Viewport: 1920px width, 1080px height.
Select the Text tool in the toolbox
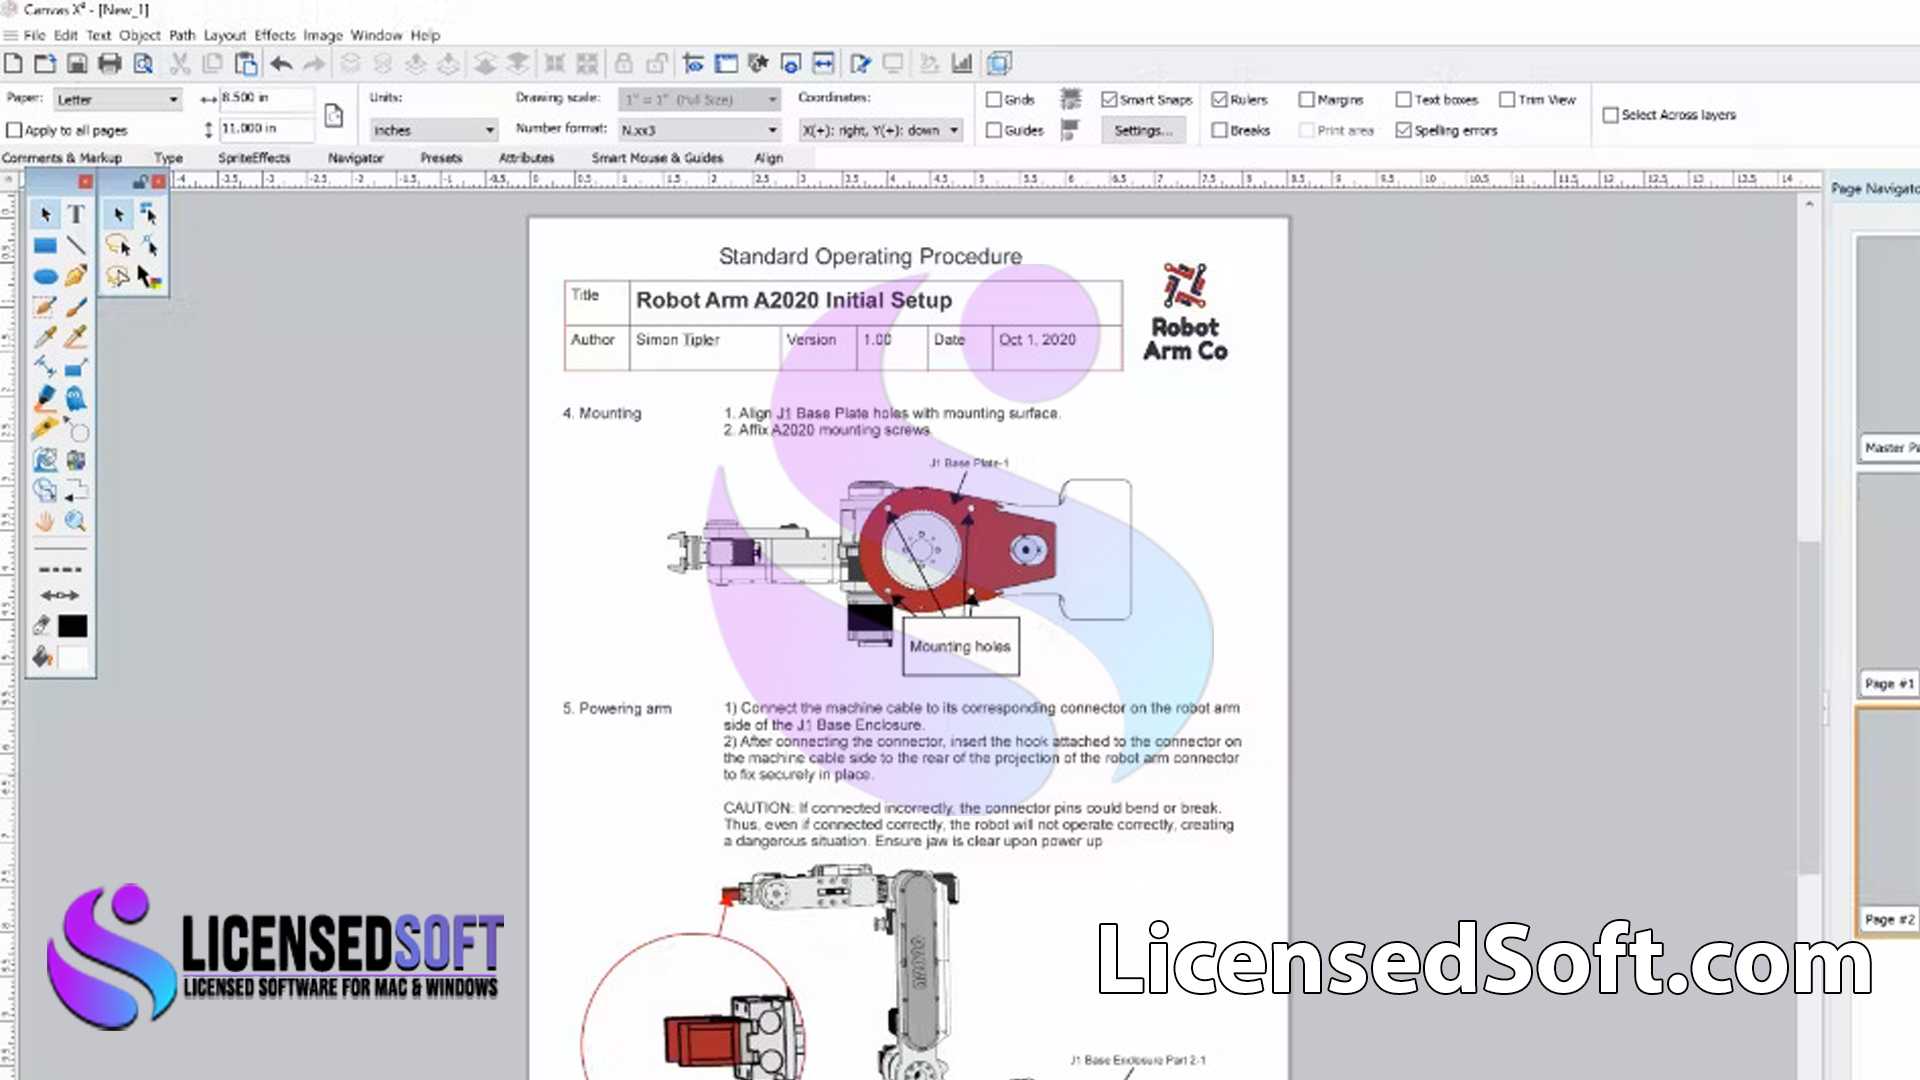click(76, 214)
